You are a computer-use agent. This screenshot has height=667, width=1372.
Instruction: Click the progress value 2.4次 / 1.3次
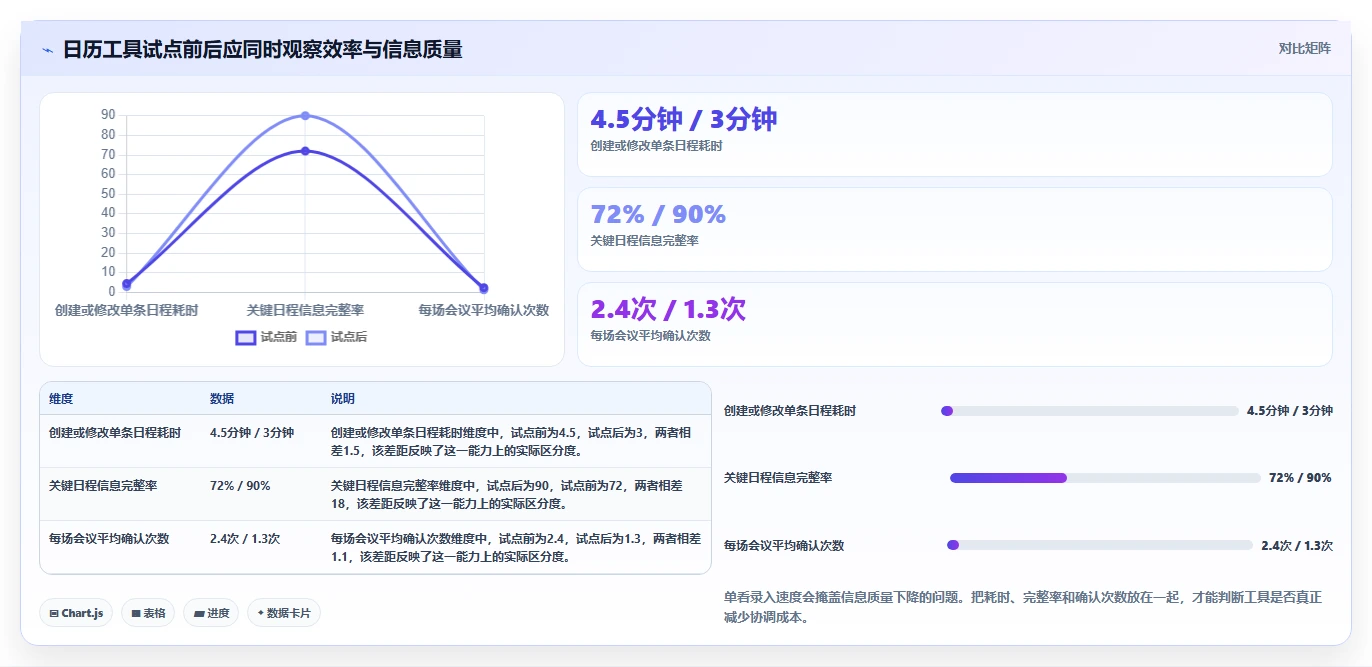coord(1297,545)
